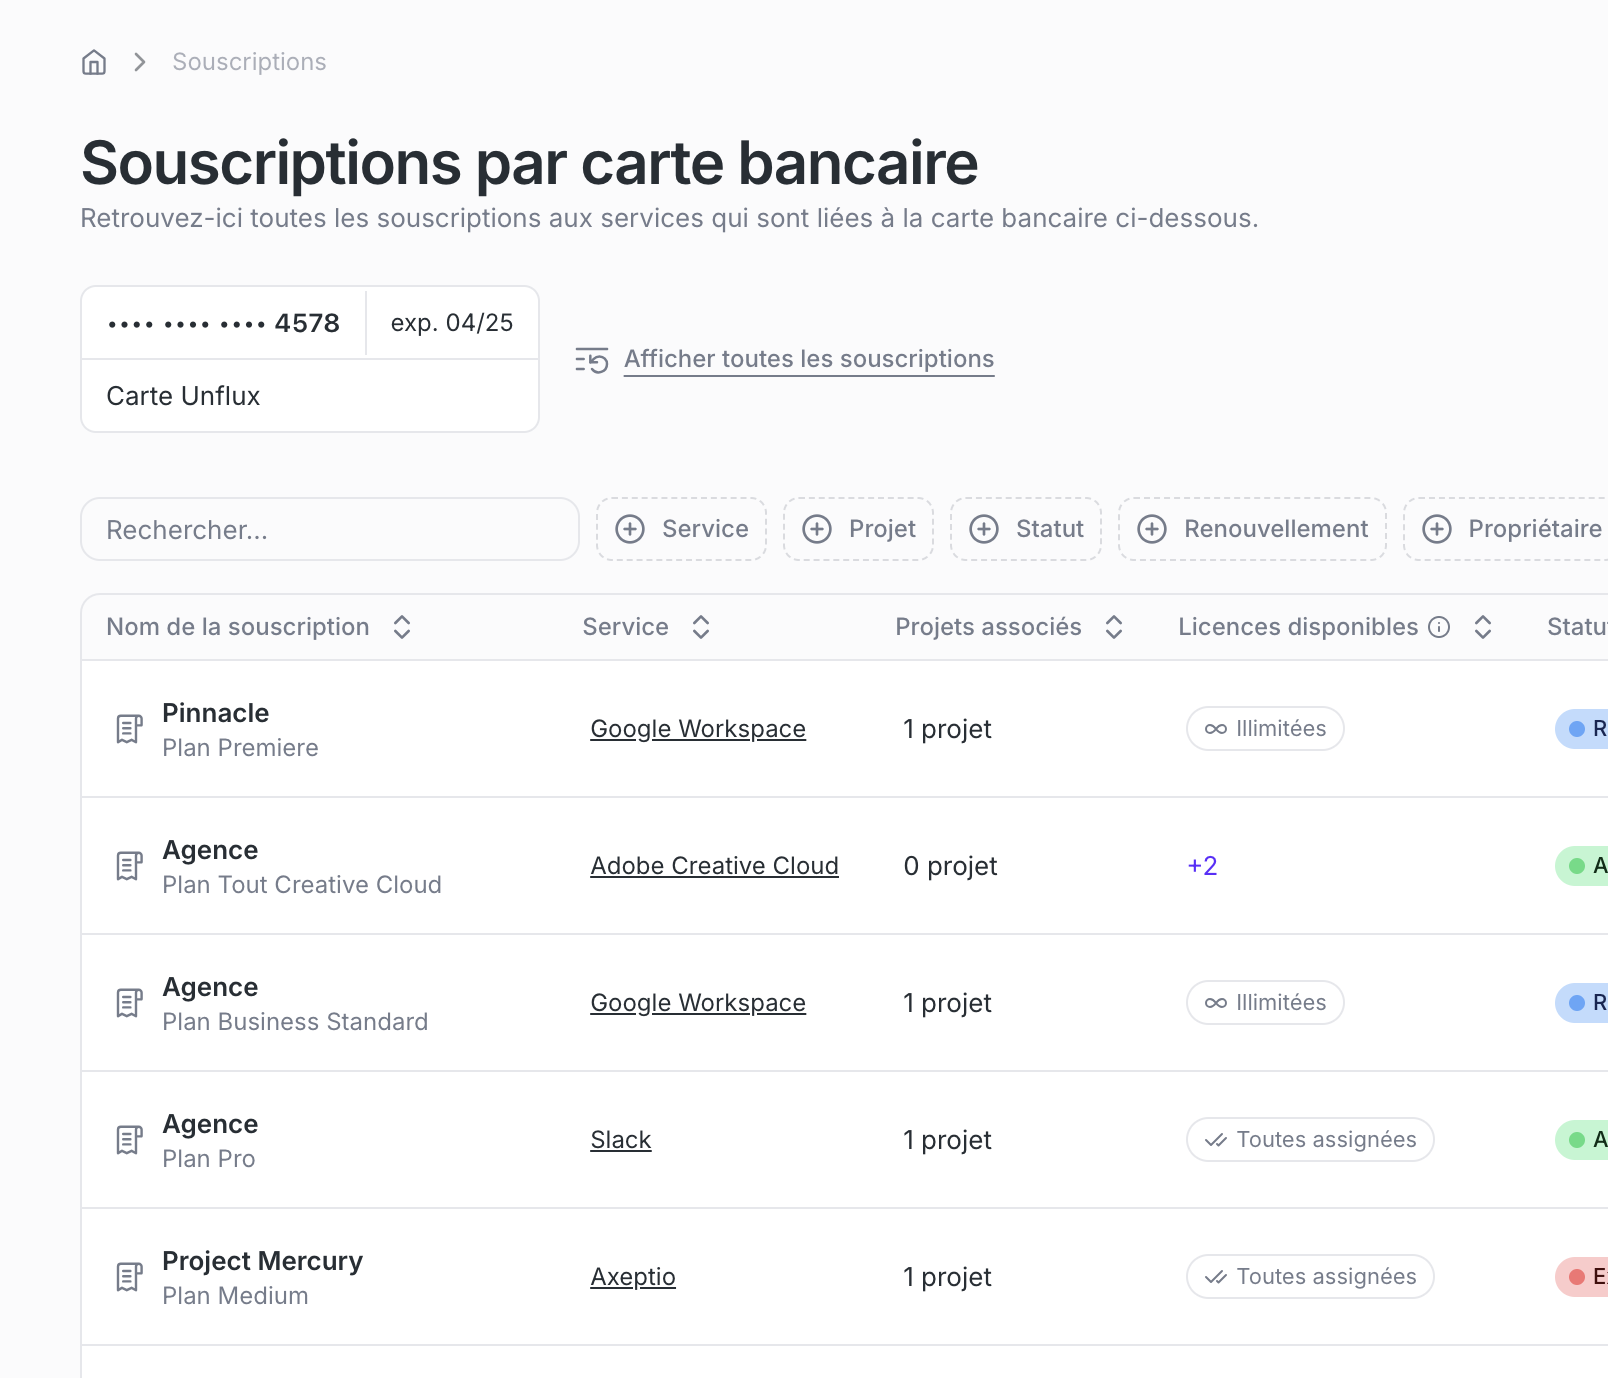Screen dimensions: 1608x1378
Task: Click receipt icon of Agence Creative Cloud row
Action: [129, 866]
